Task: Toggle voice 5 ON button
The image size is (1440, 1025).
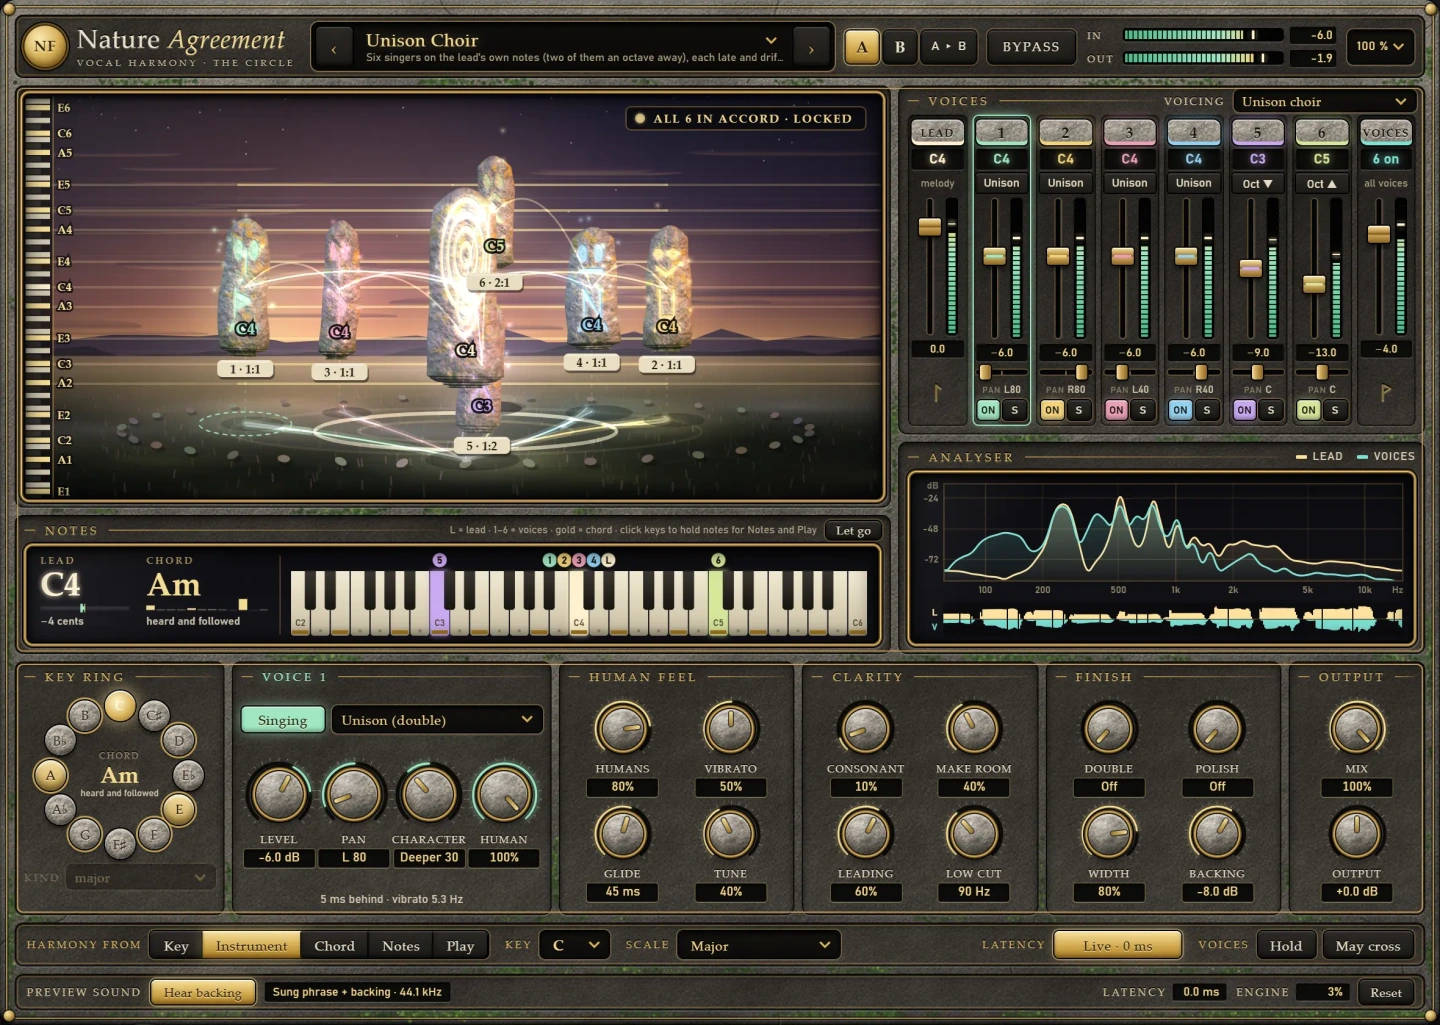Action: (x=1244, y=410)
